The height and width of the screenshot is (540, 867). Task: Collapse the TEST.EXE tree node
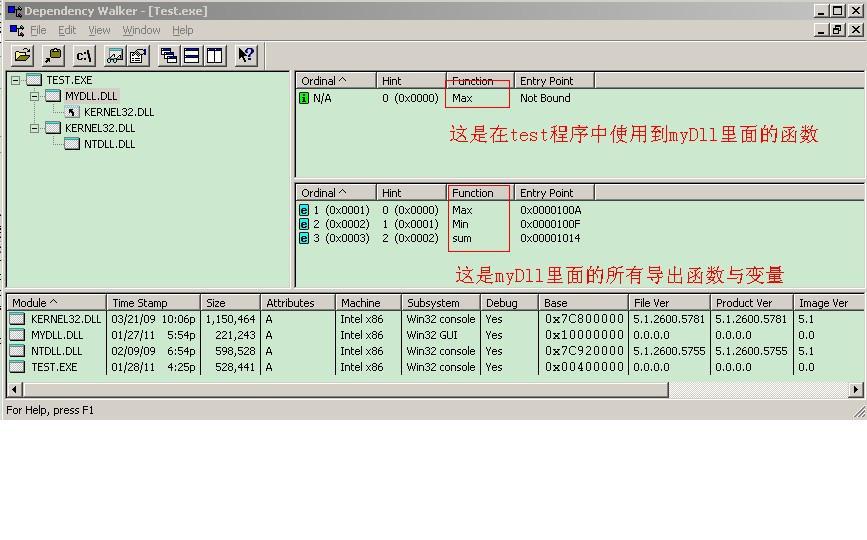click(x=15, y=80)
